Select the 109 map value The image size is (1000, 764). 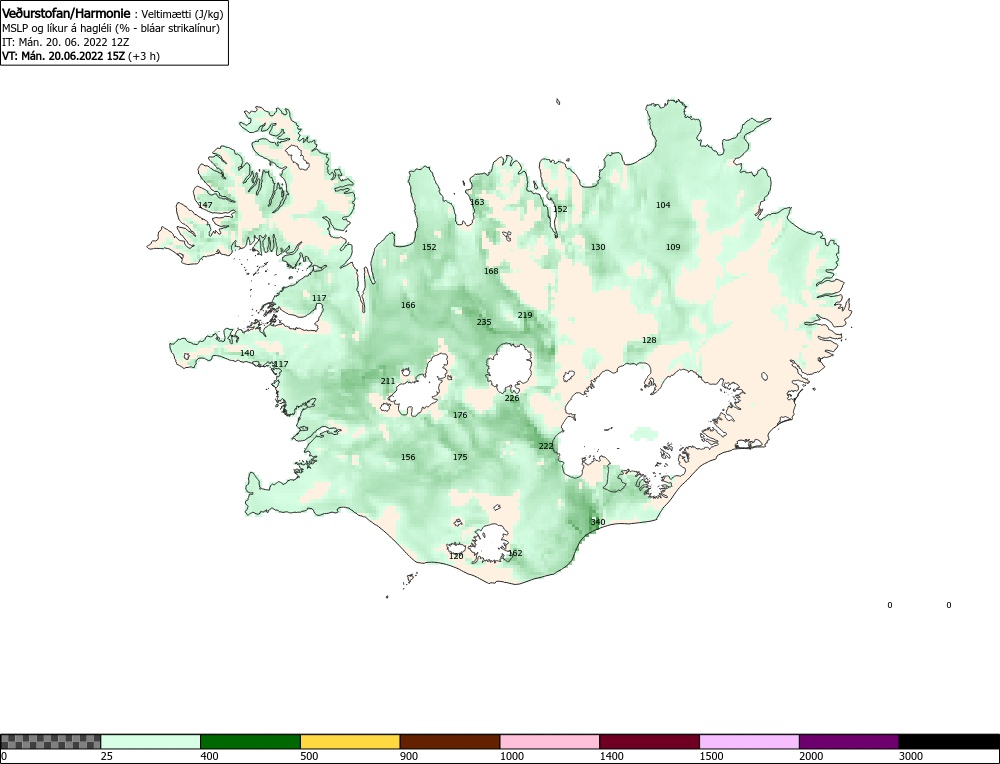pyautogui.click(x=673, y=247)
